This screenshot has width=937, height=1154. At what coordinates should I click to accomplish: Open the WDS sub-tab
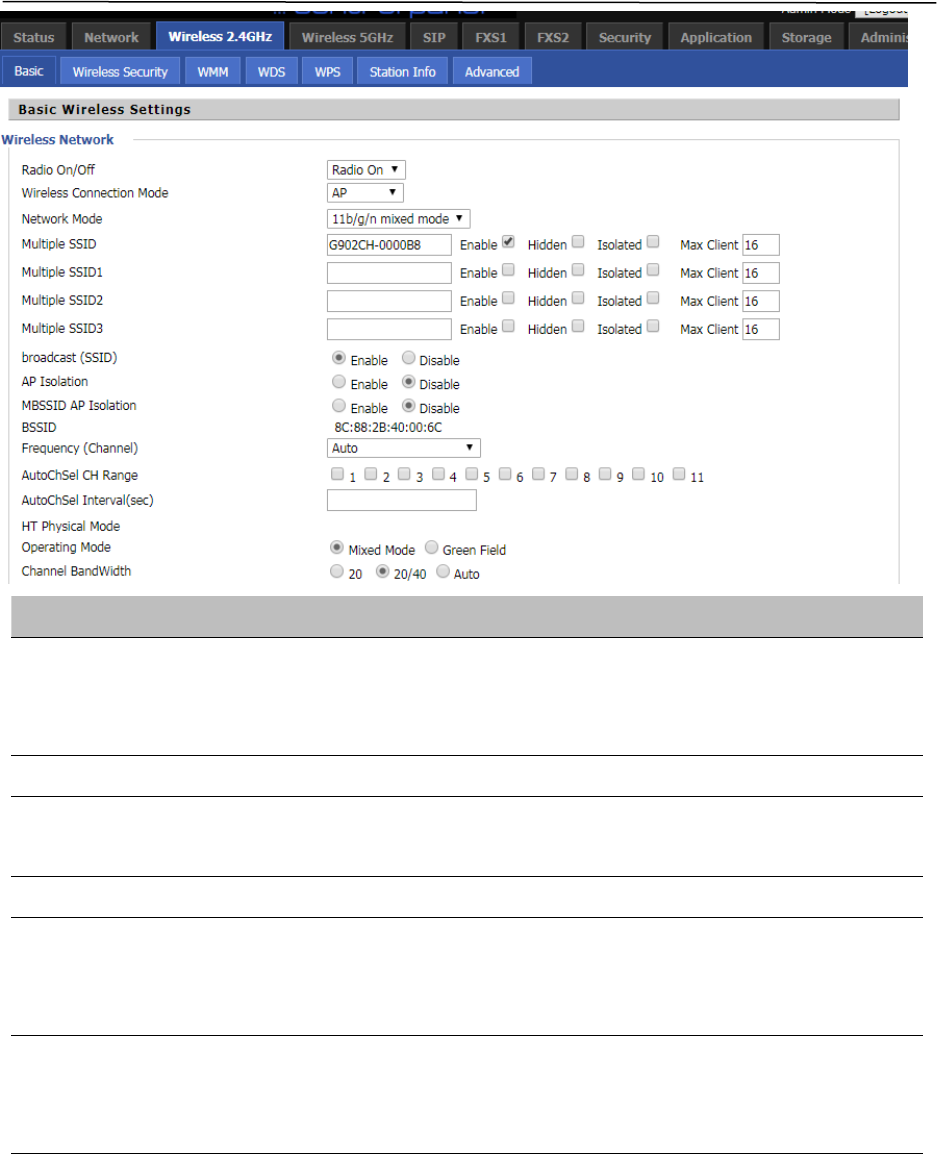[272, 71]
